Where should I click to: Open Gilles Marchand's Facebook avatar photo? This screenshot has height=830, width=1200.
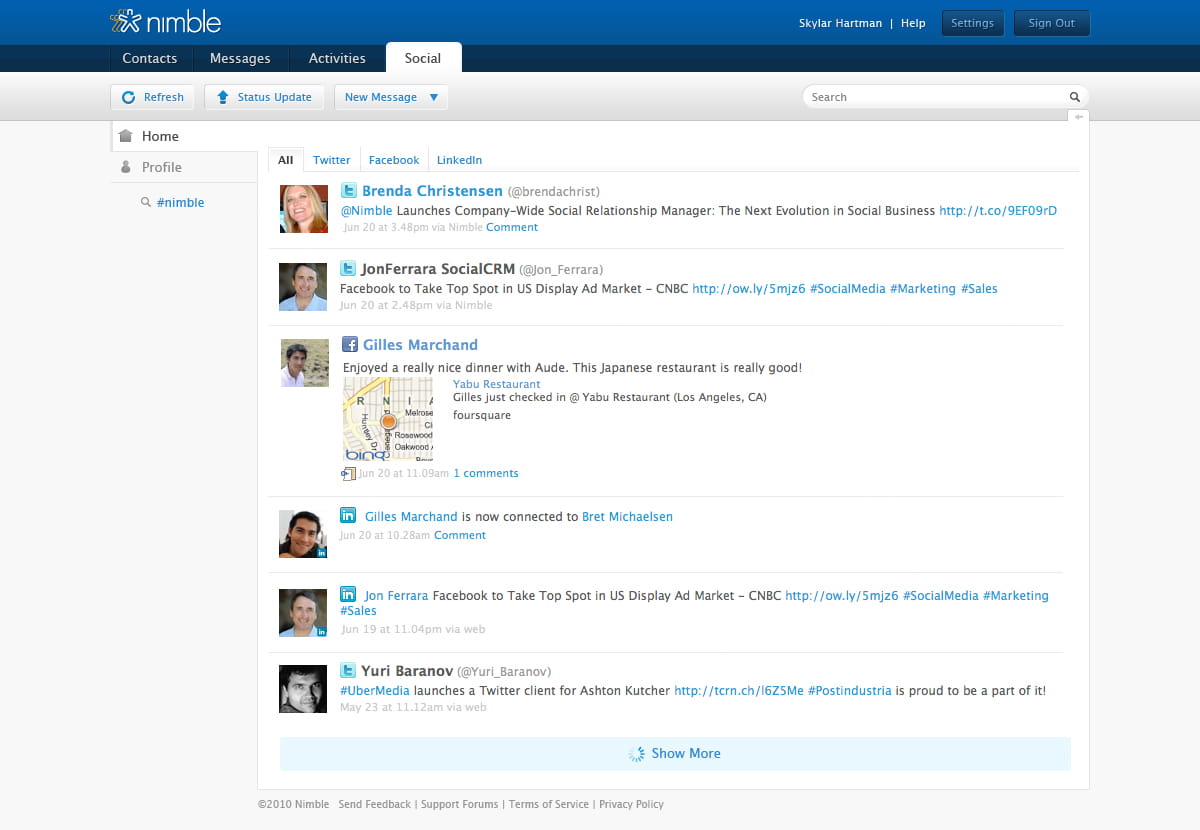305,363
